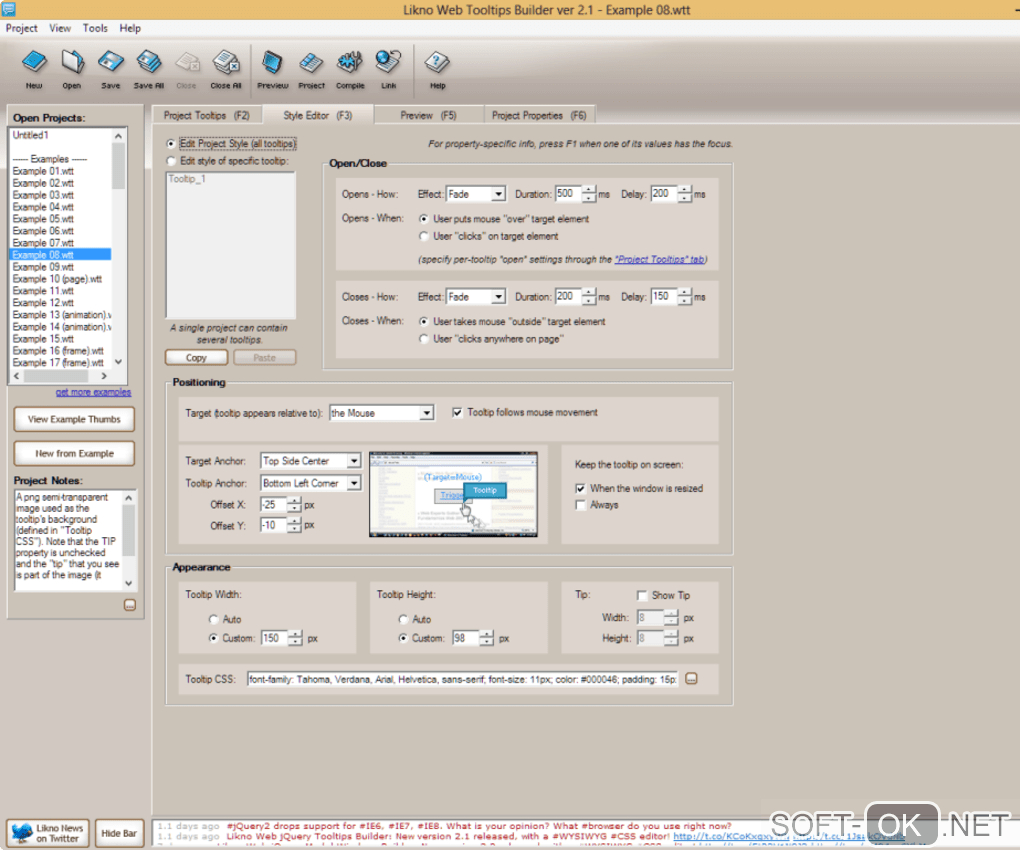Click the Open Projects horizontal scrollbar
Viewport: 1020px width, 850px height.
point(60,376)
